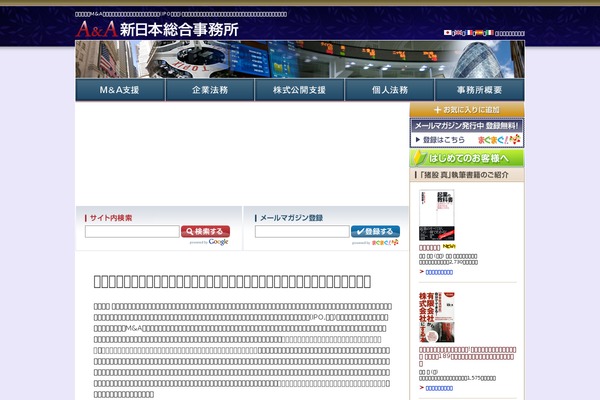The height and width of the screenshot is (400, 600).
Task: Click the Google logo under site search
Action: (x=218, y=242)
